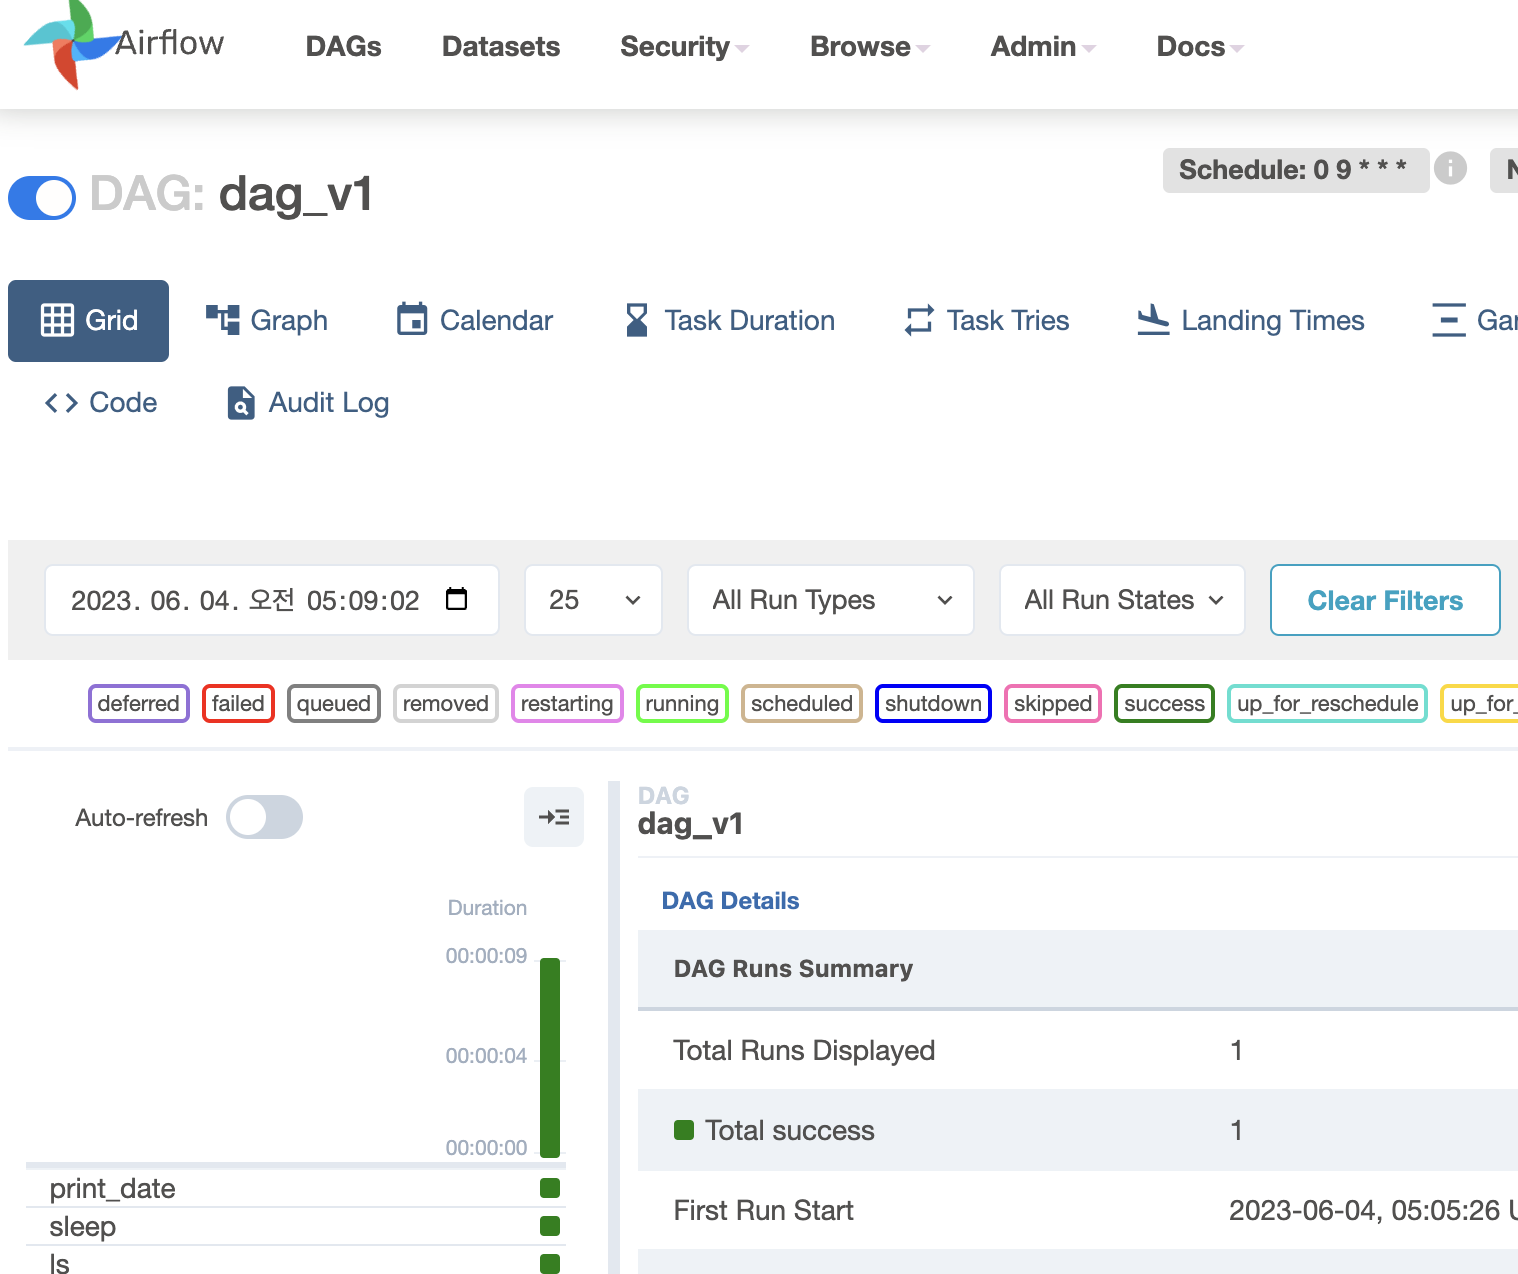Open the Audit Log link
This screenshot has height=1274, width=1518.
pos(309,403)
